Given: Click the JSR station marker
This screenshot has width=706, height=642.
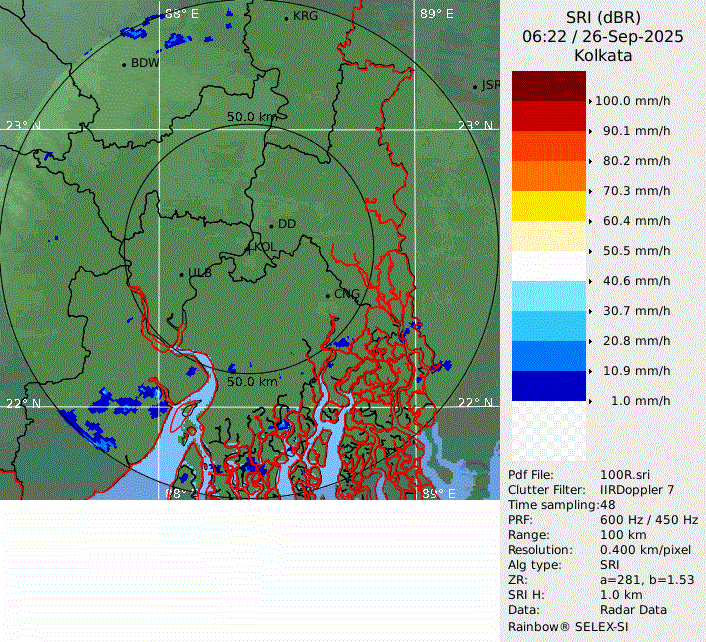Looking at the screenshot, I should coord(476,87).
